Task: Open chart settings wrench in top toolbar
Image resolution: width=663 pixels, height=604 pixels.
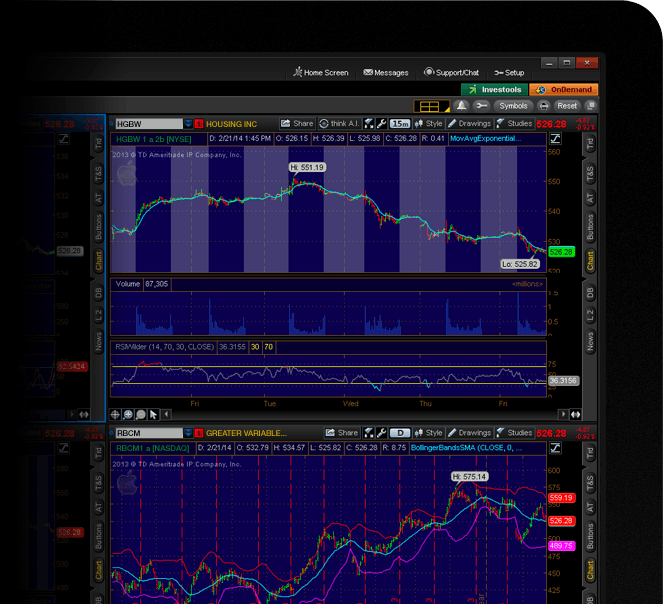Action: tap(481, 106)
